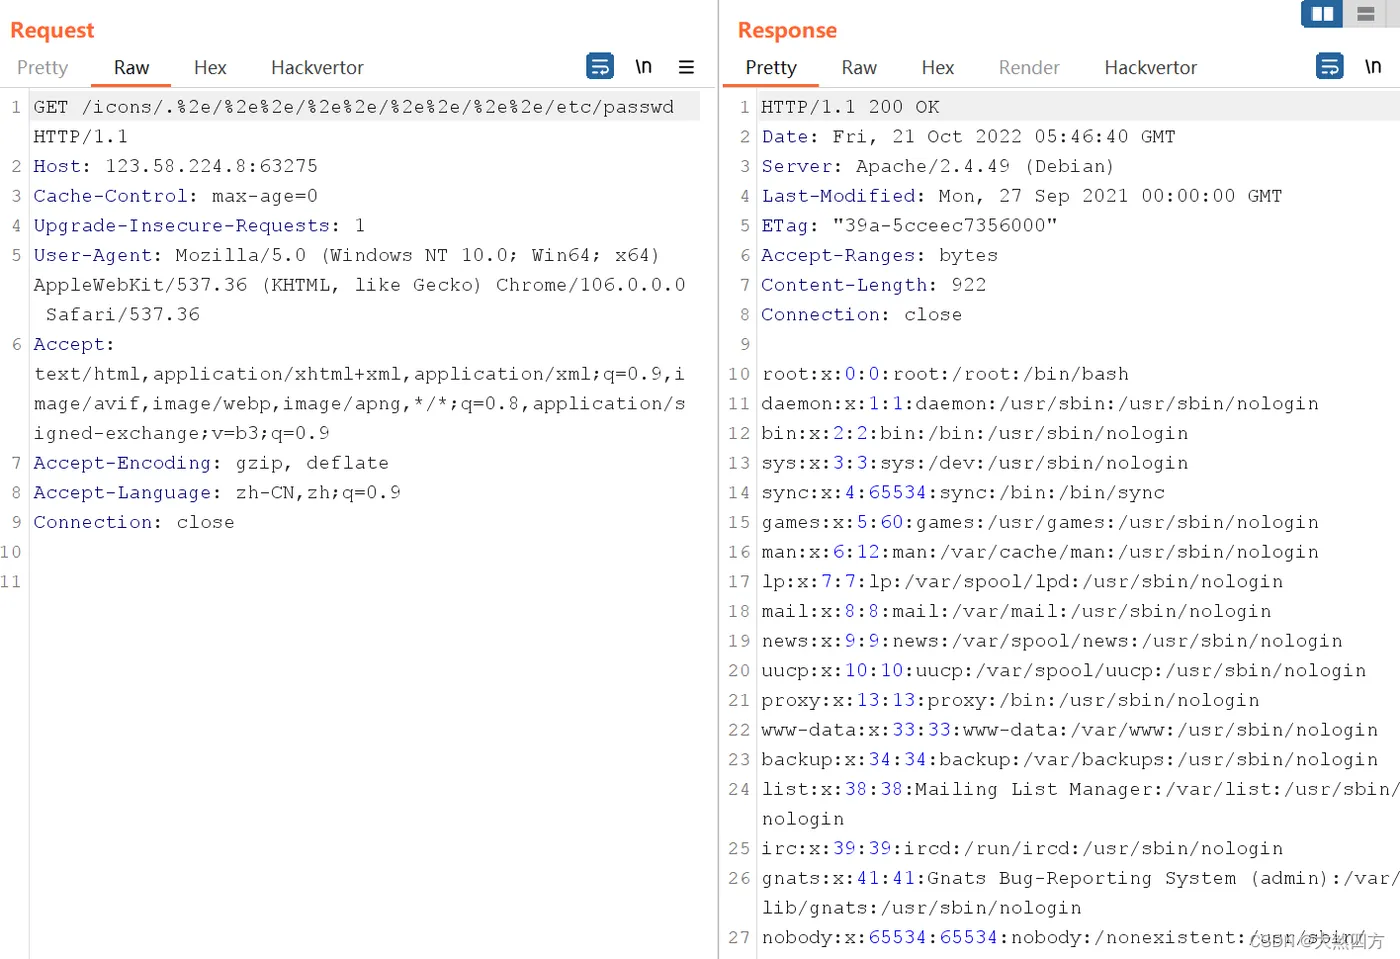Click the Upgrade-Insecure-Requests header line
This screenshot has width=1400, height=959.
coord(199,226)
